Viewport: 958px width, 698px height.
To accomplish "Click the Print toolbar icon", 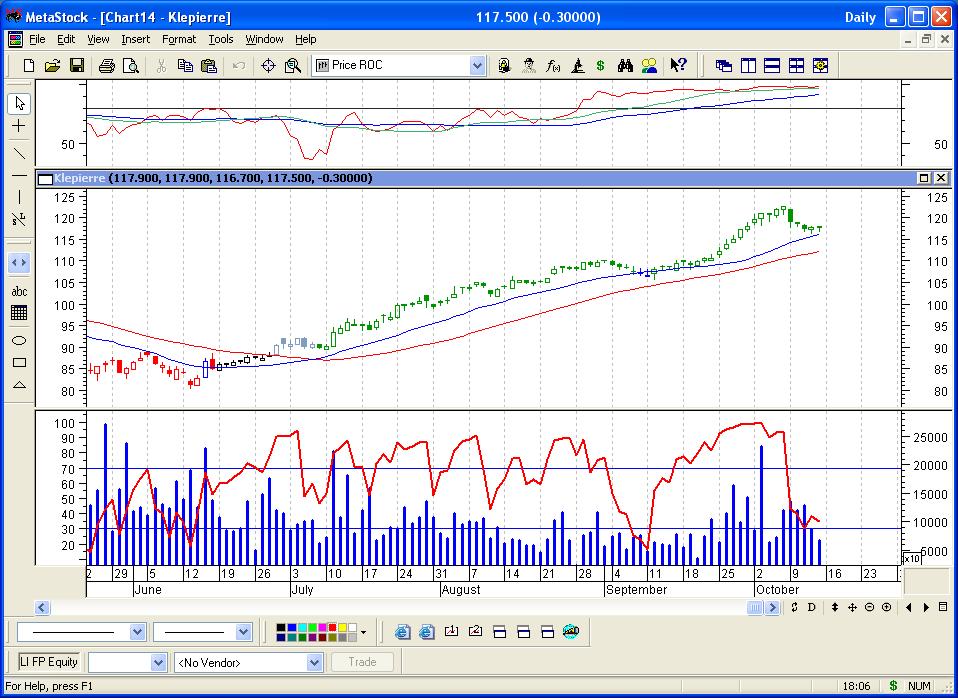I will pyautogui.click(x=107, y=66).
